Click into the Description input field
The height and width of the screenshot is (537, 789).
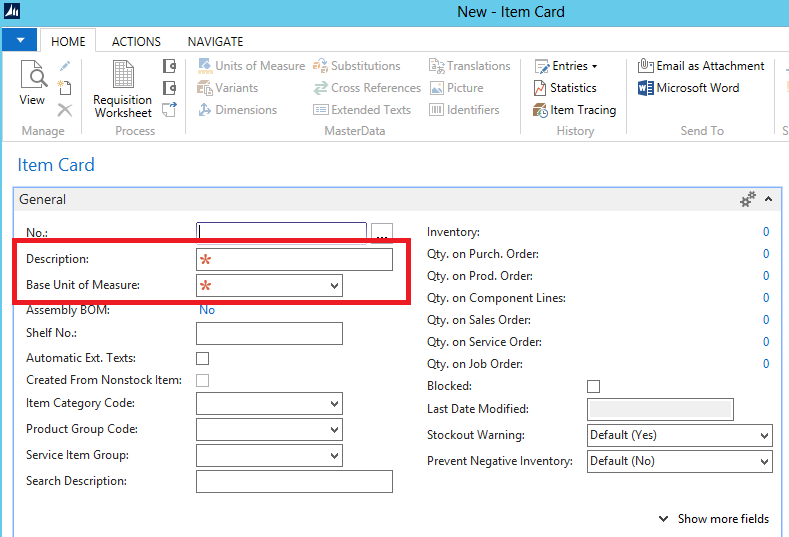[294, 260]
